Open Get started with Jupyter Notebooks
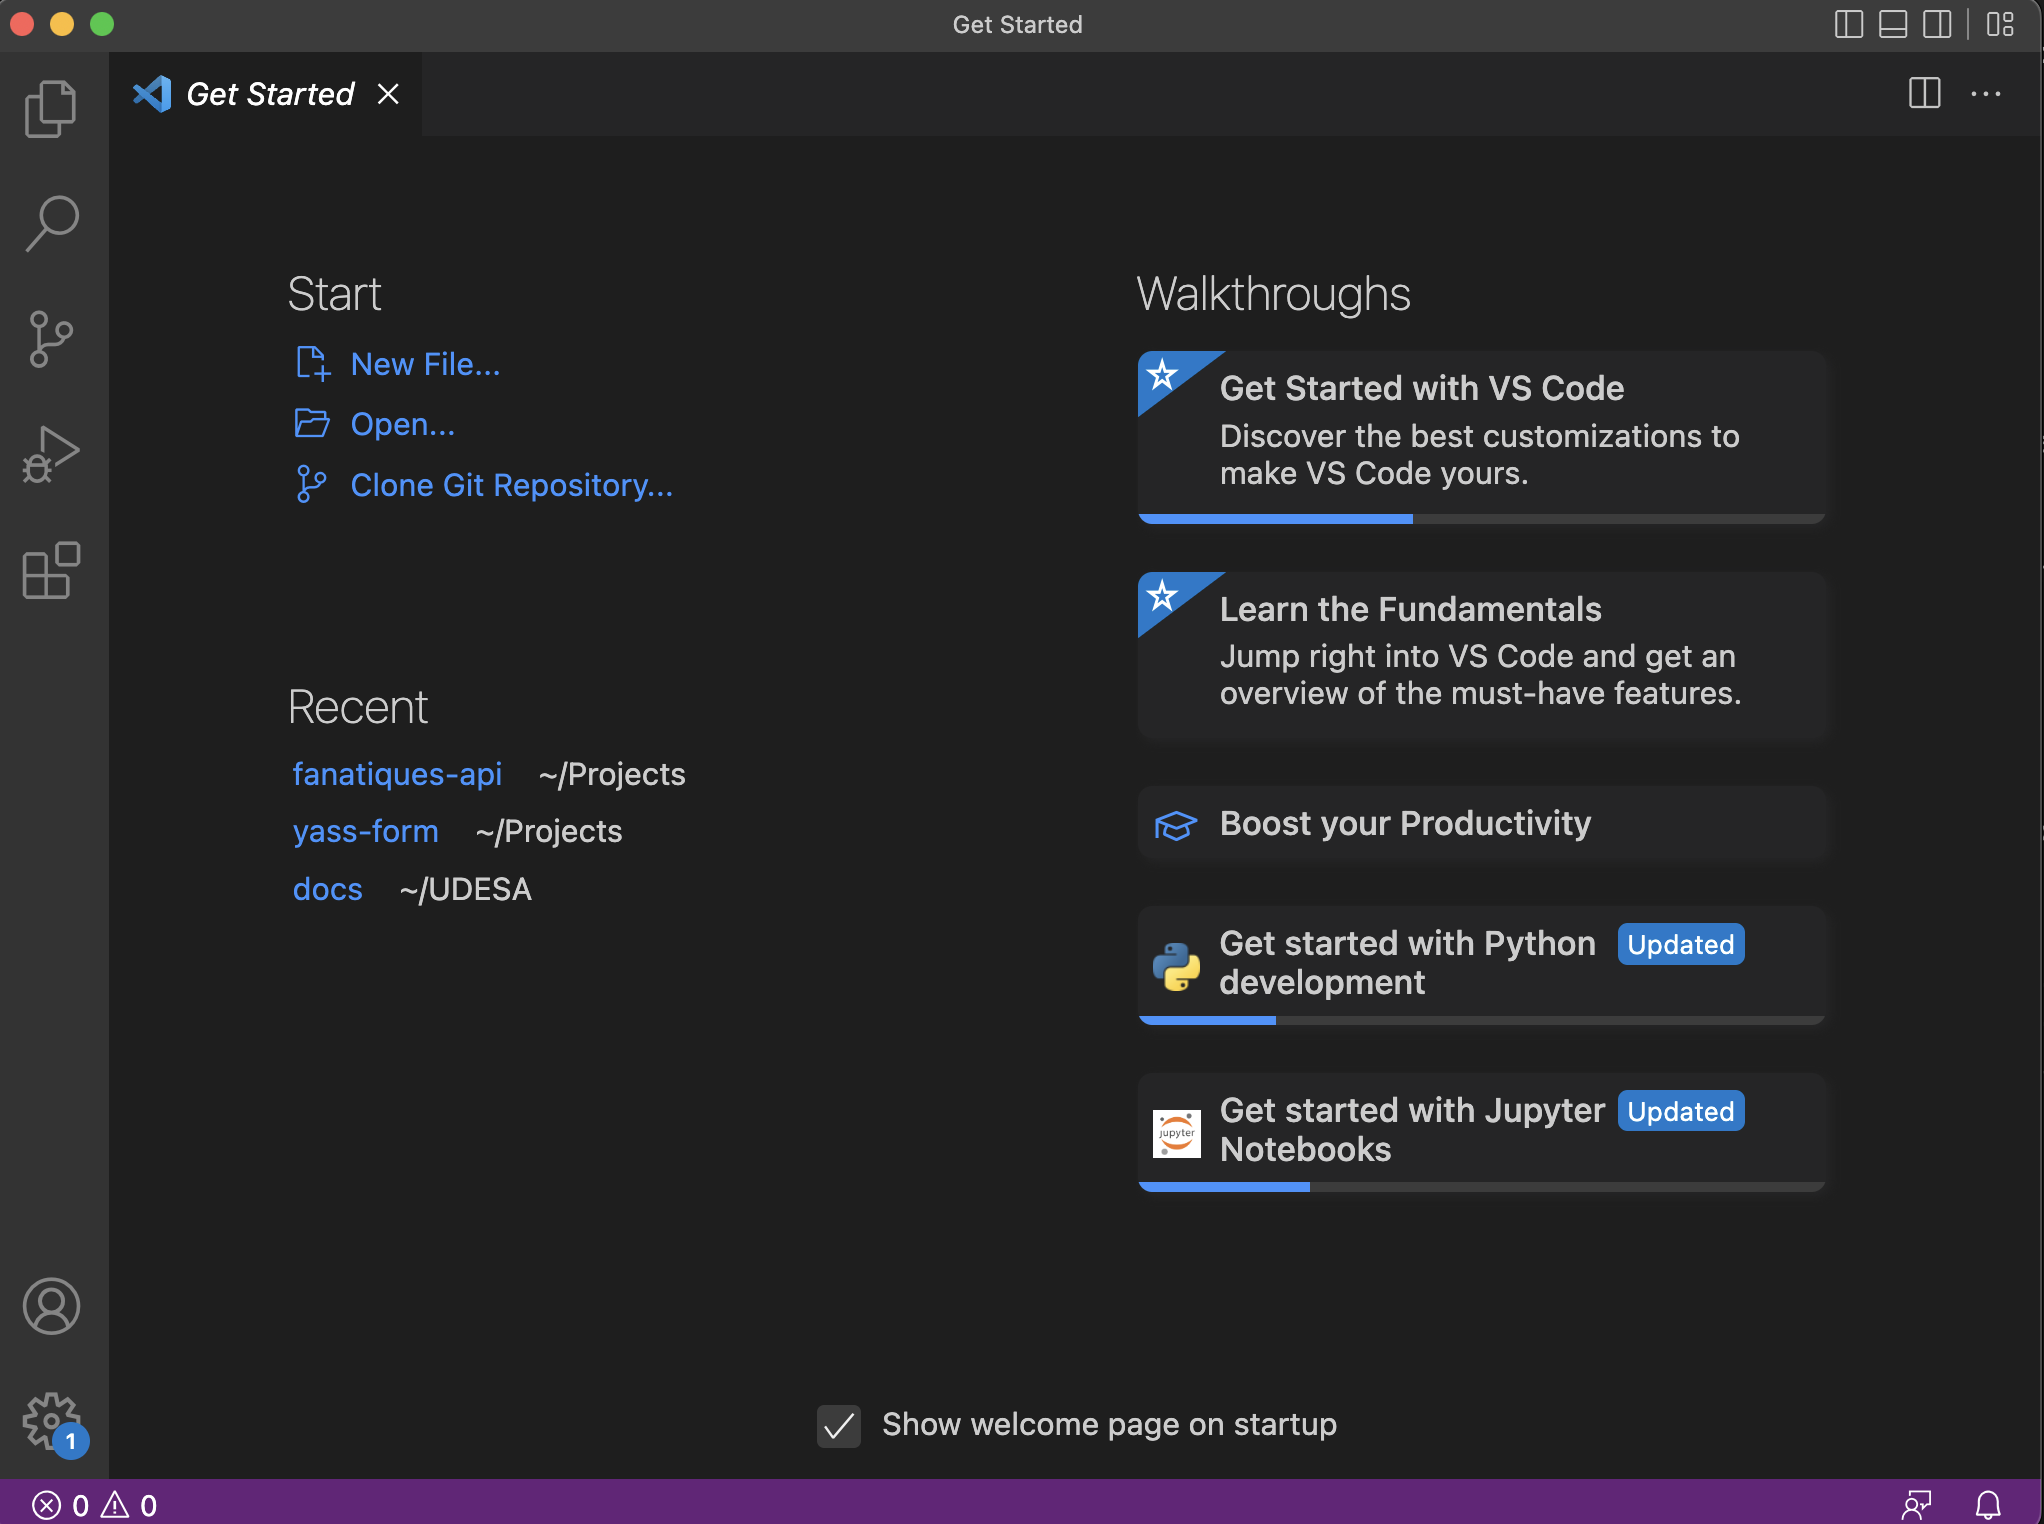The height and width of the screenshot is (1524, 2044). click(1482, 1131)
